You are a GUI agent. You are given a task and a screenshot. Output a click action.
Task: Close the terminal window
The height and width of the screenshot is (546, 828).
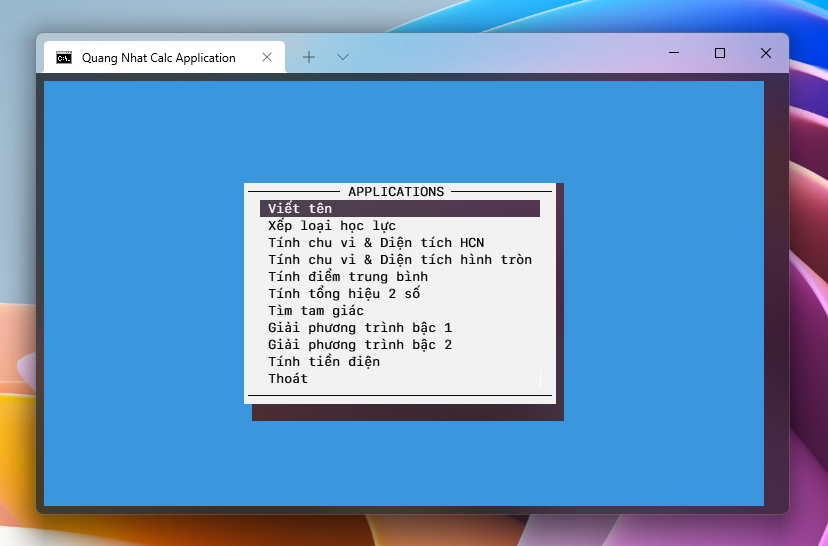766,53
